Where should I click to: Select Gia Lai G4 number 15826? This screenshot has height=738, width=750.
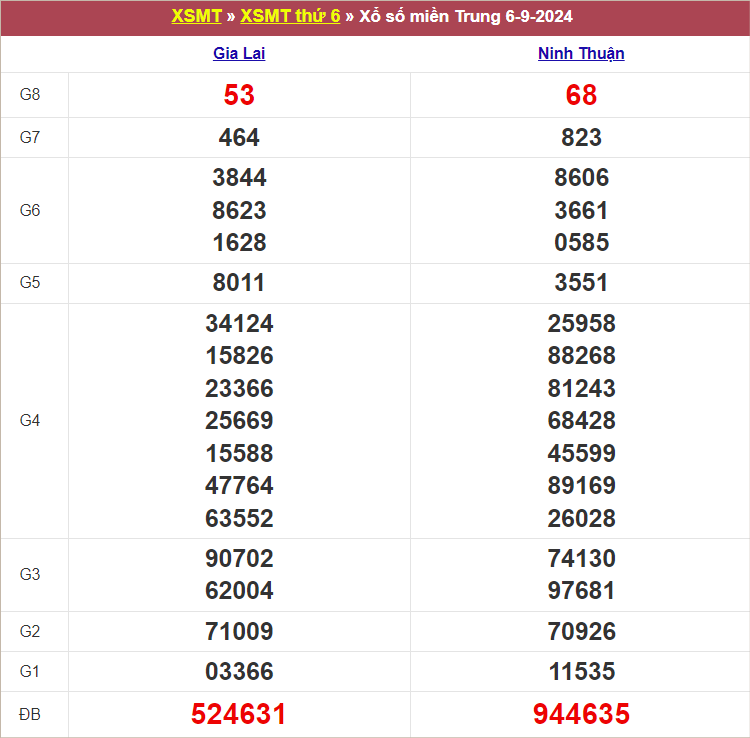239,356
